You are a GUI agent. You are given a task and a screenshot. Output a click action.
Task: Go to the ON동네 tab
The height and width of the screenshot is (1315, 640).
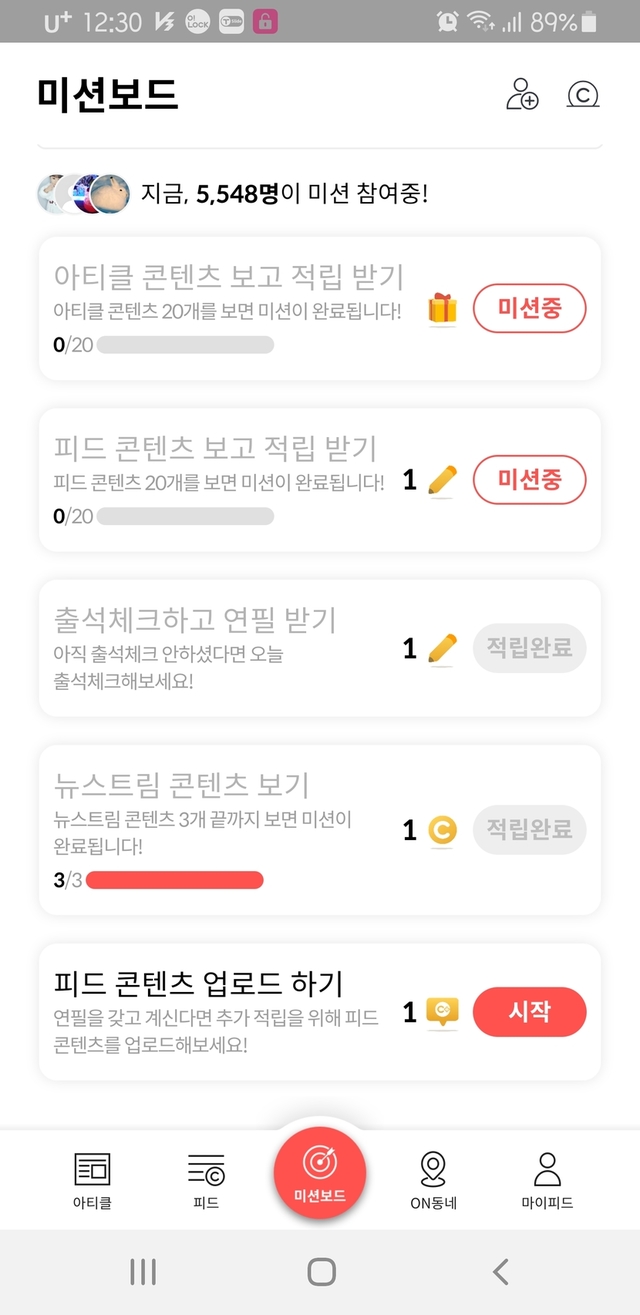433,1180
